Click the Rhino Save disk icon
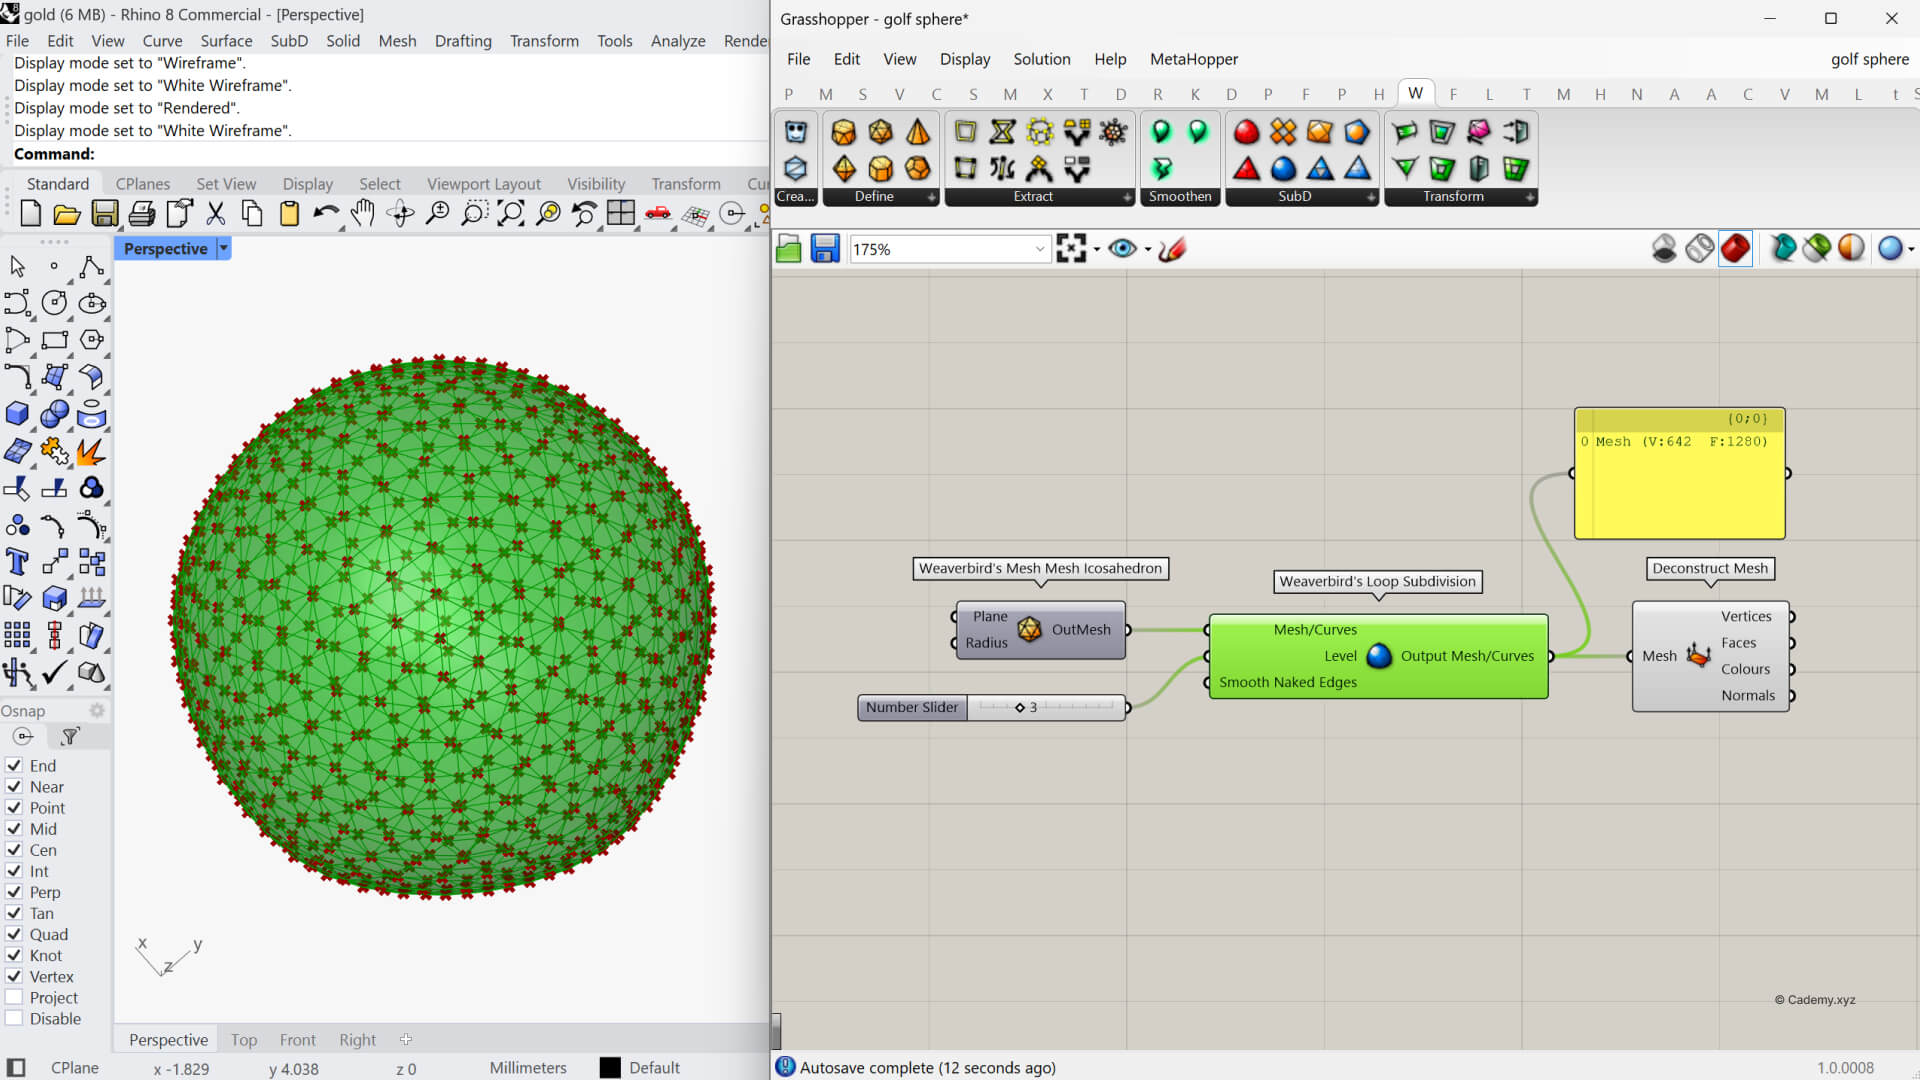Screen dimensions: 1920x1080 pyautogui.click(x=104, y=213)
